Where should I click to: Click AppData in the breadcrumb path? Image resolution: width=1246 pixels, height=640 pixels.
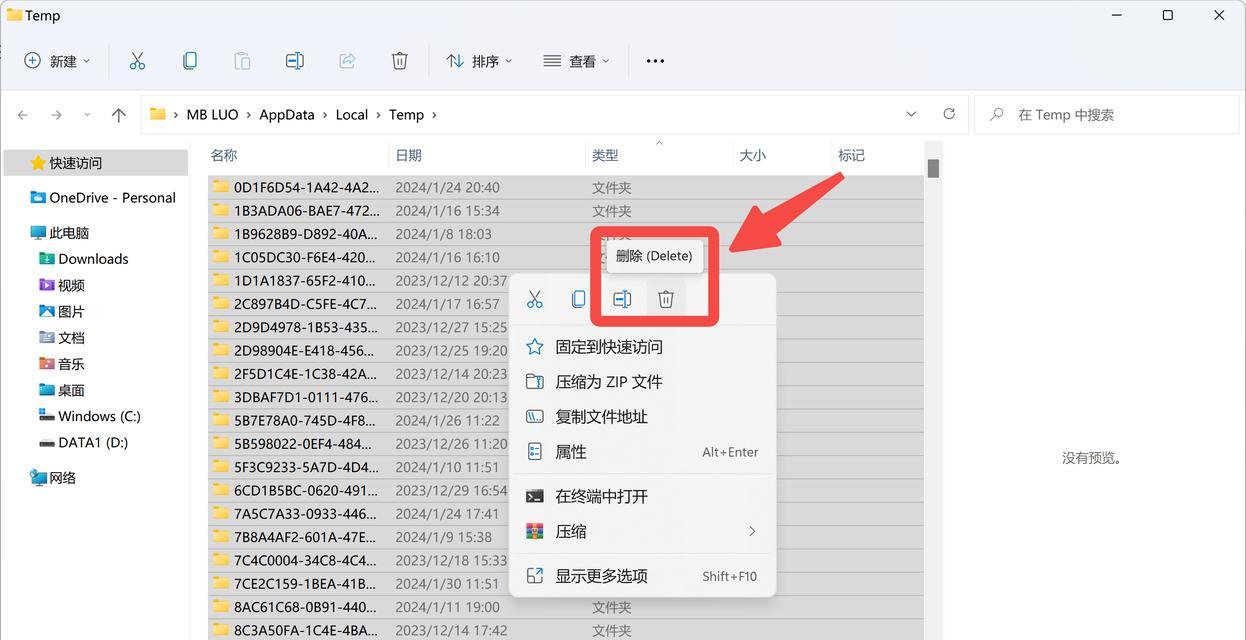[x=287, y=115]
